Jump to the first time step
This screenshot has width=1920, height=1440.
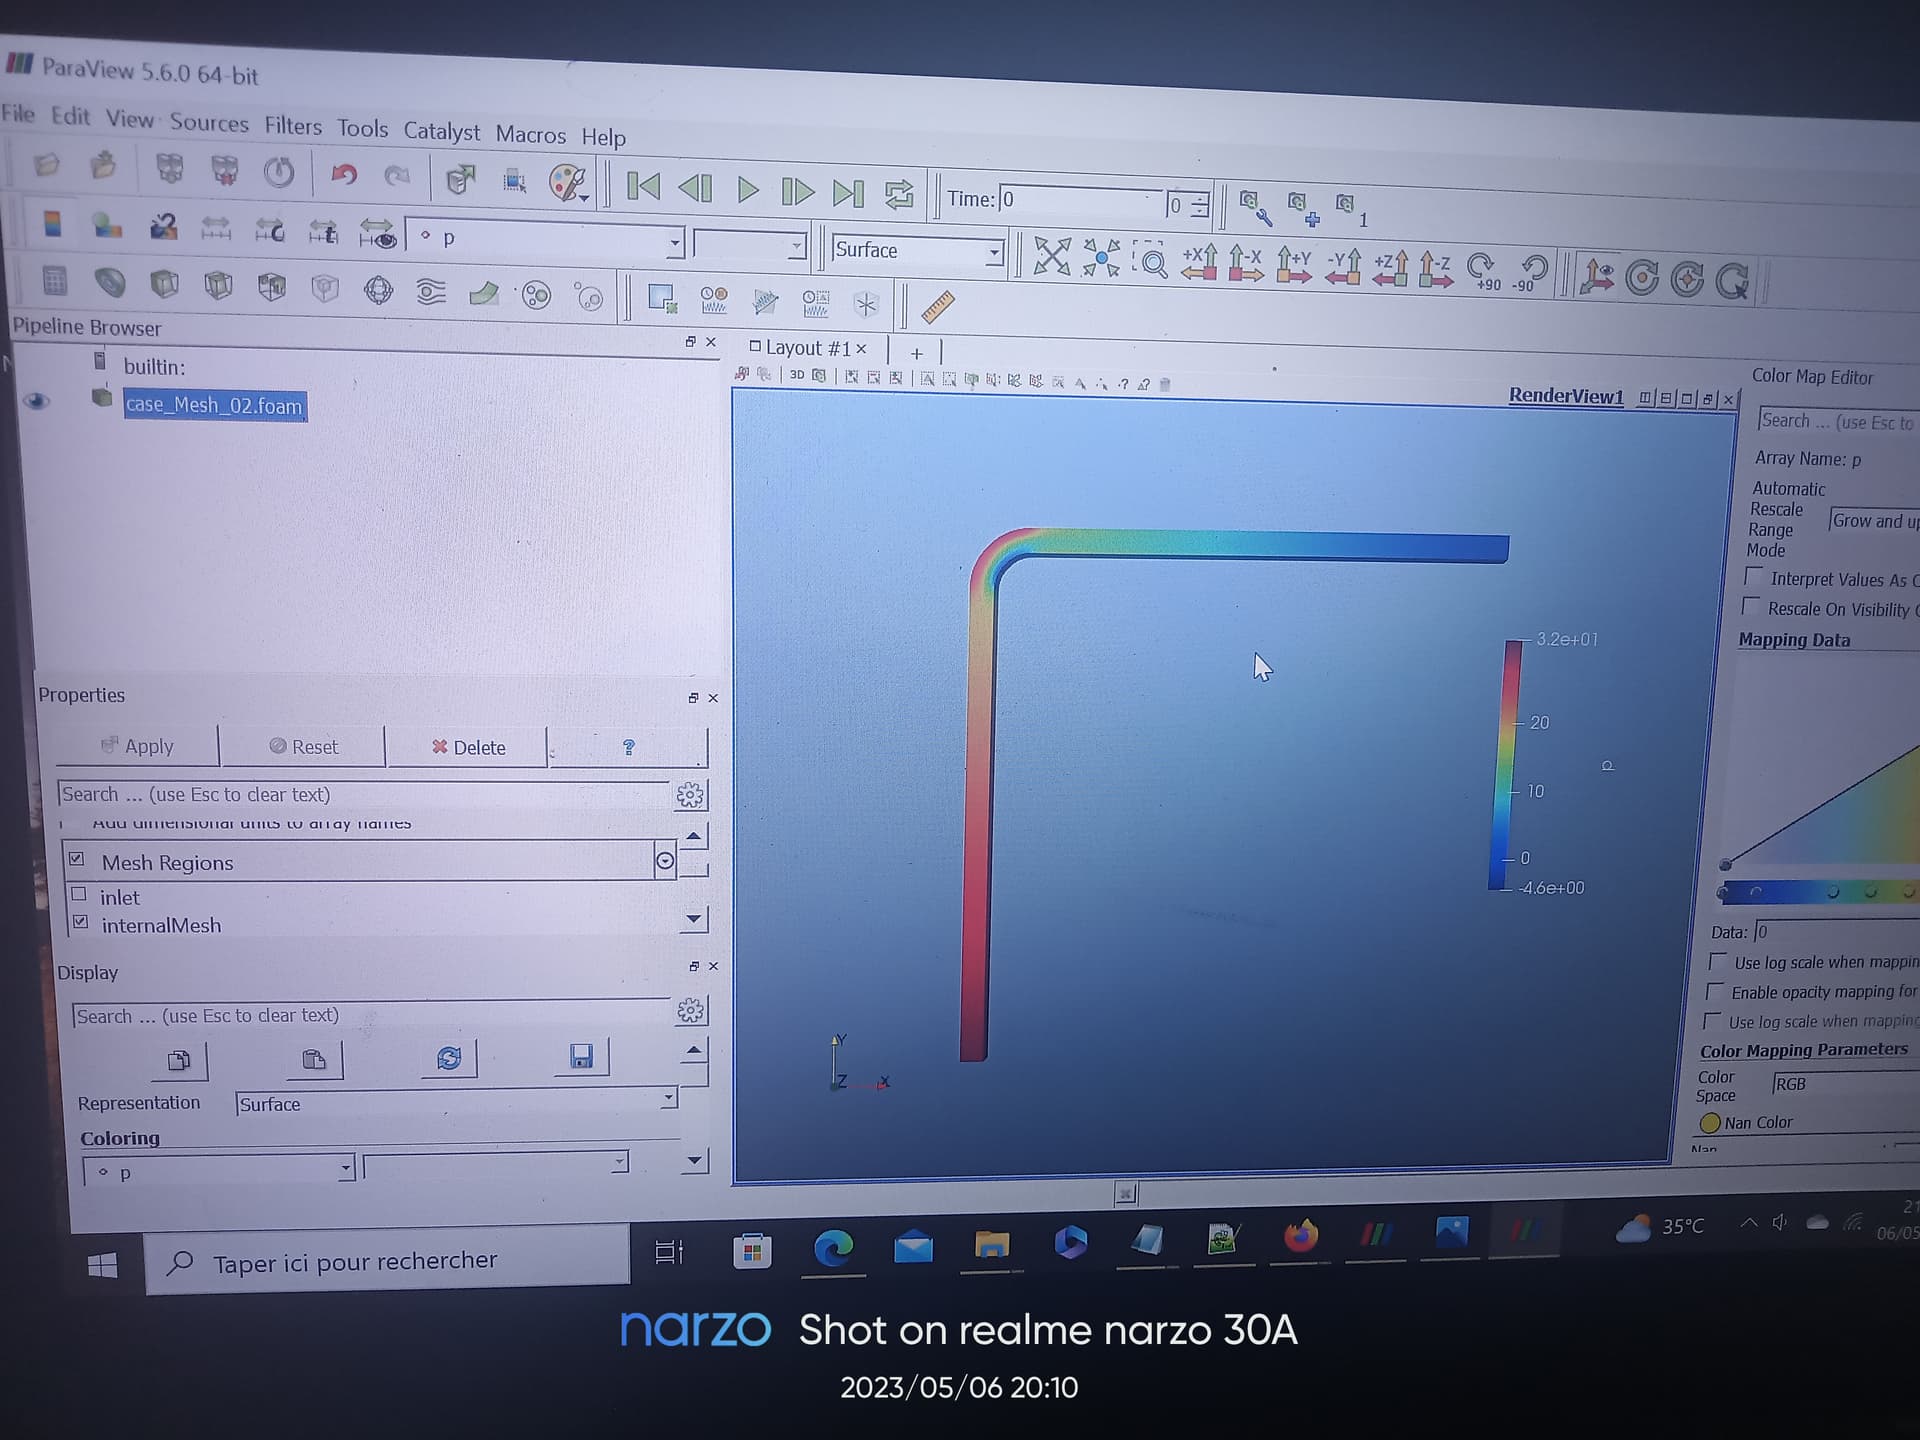tap(643, 187)
